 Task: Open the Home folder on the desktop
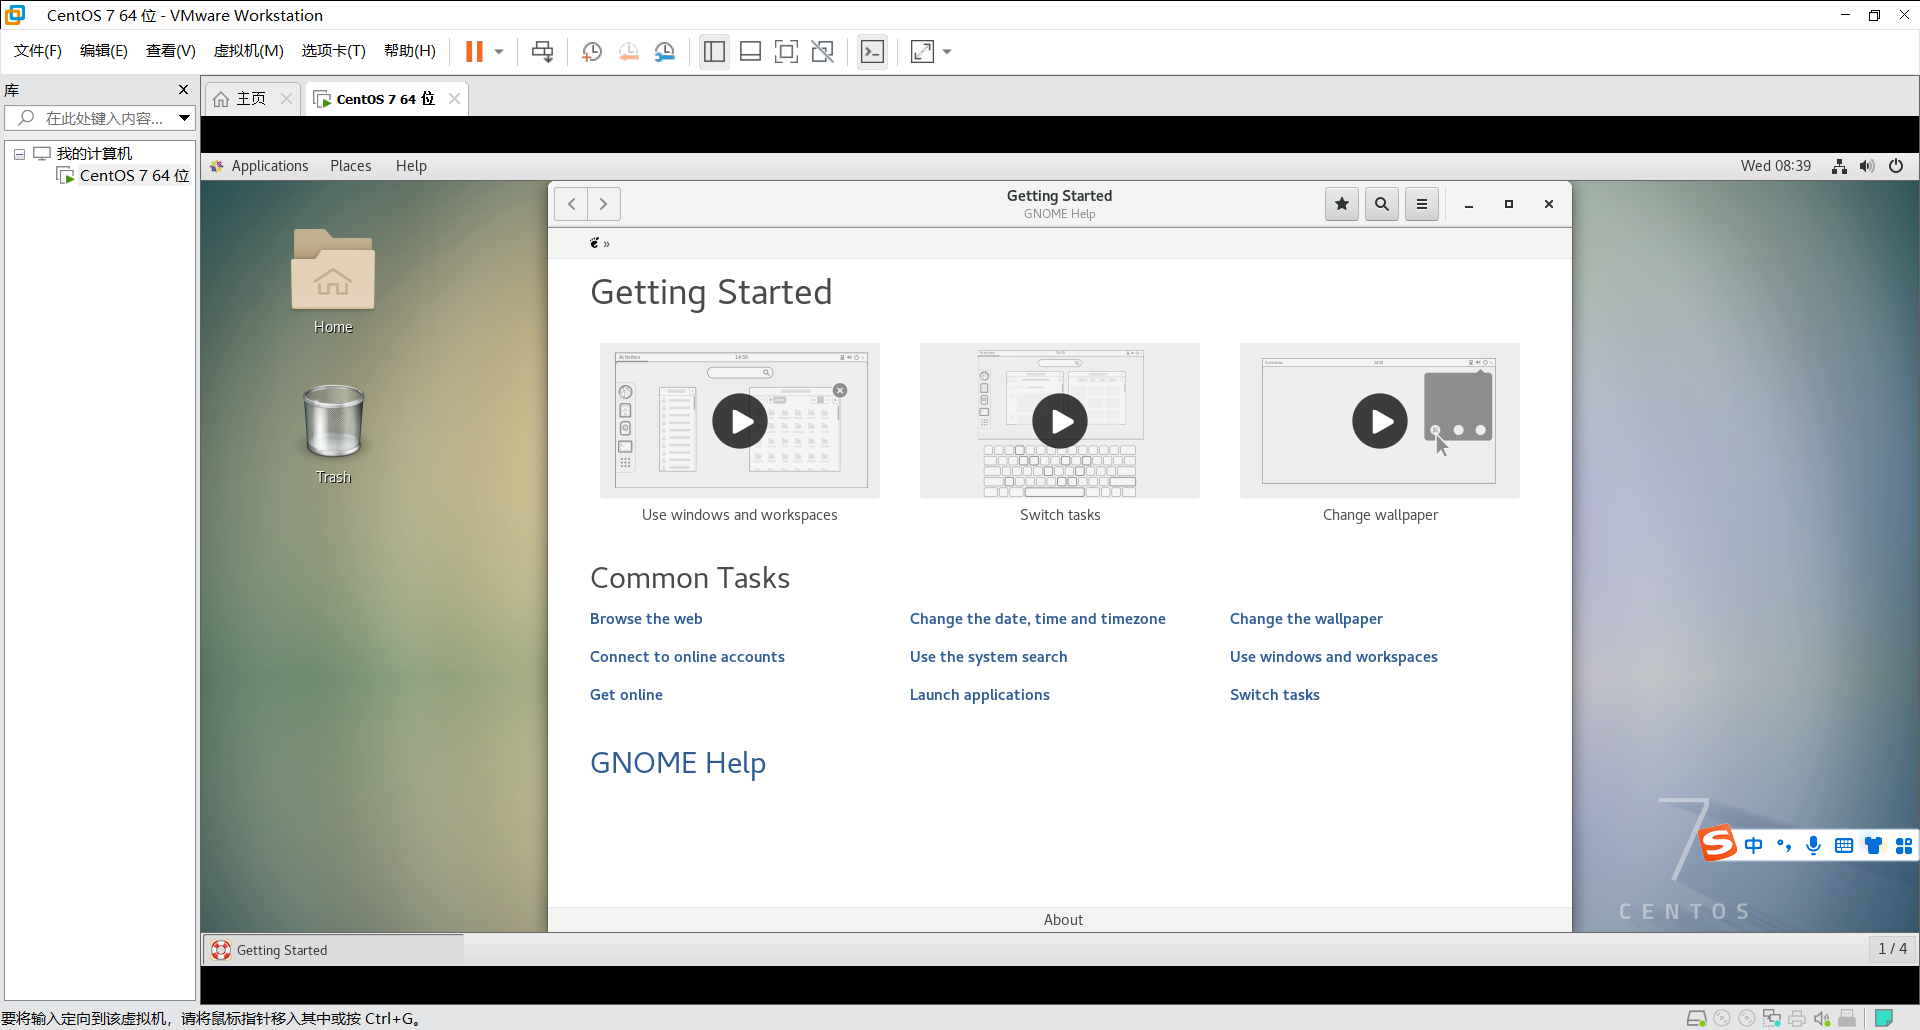point(333,281)
